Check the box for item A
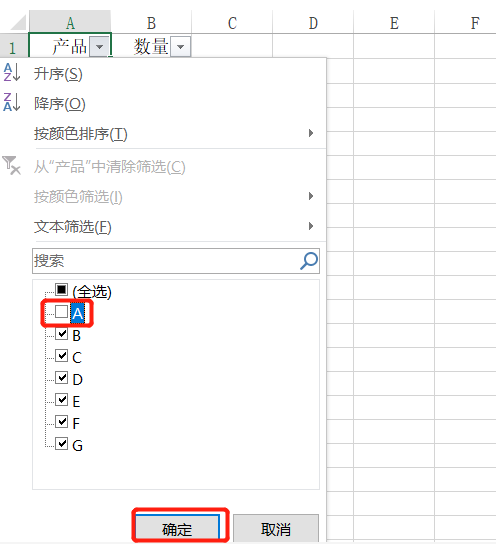 tap(61, 312)
